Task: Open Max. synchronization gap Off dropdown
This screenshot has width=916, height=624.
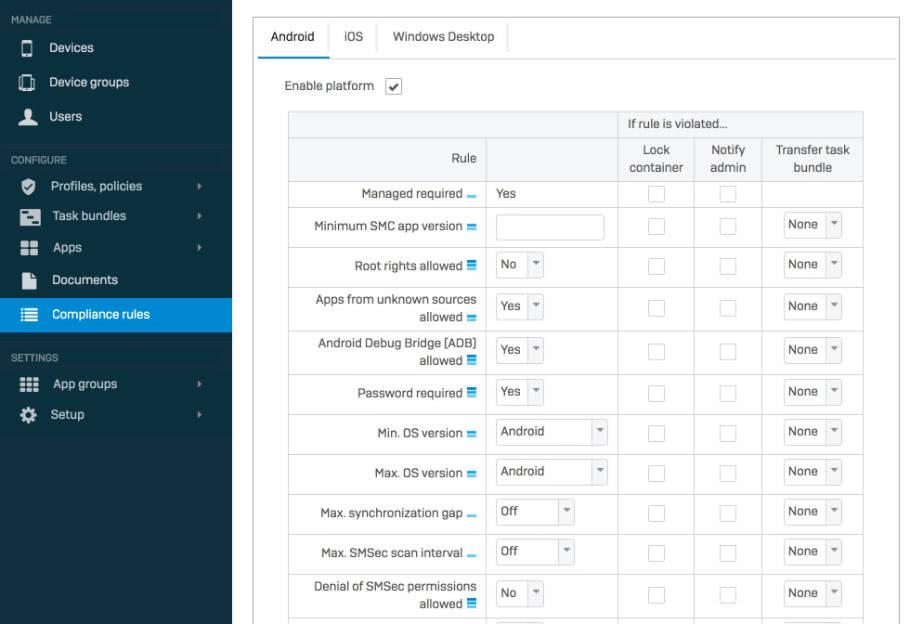Action: click(x=535, y=512)
